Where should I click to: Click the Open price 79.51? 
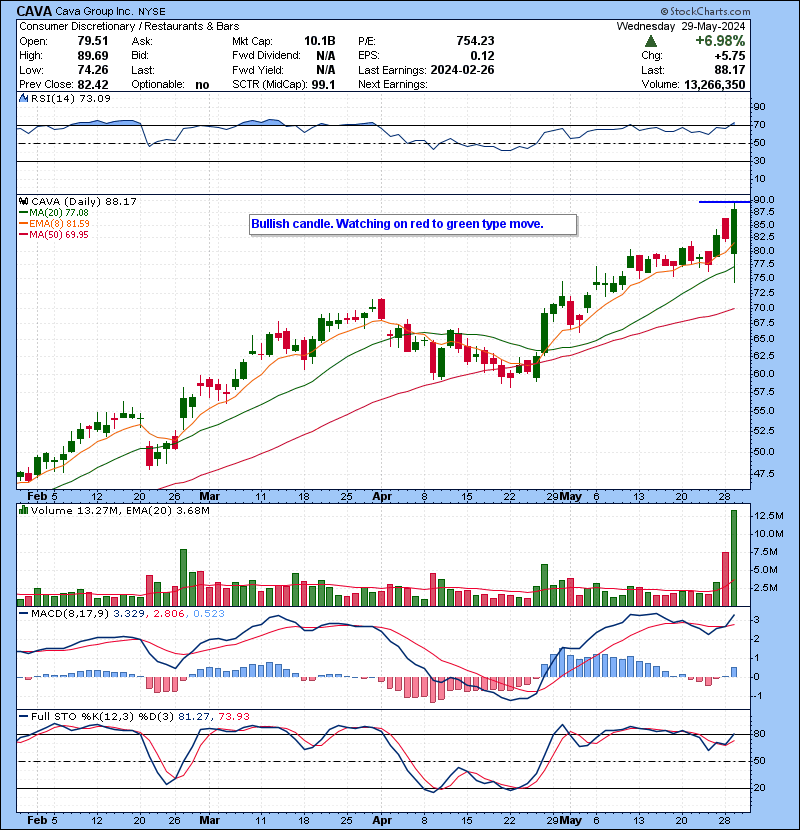click(x=93, y=41)
